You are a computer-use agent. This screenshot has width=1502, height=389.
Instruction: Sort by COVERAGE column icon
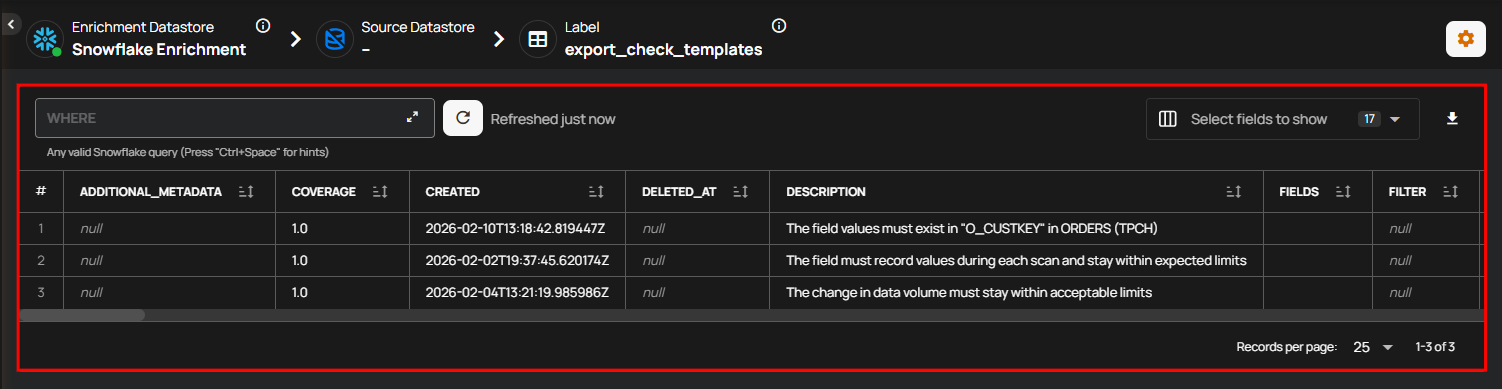pos(380,192)
